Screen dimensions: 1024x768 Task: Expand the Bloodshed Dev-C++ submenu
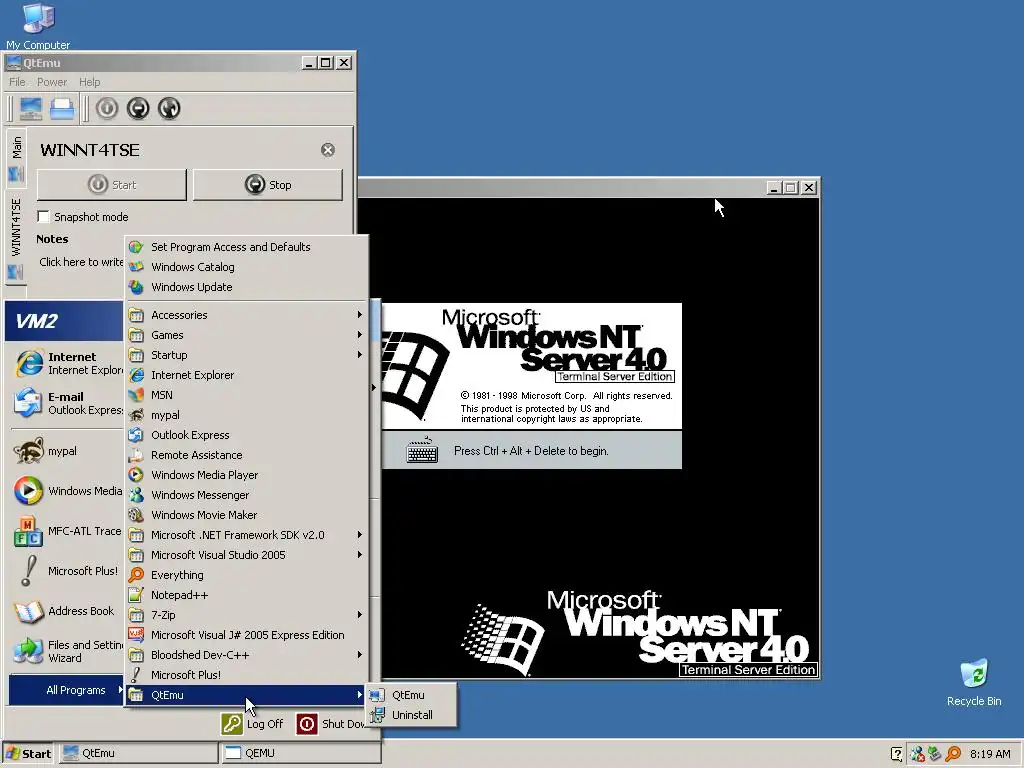click(247, 655)
